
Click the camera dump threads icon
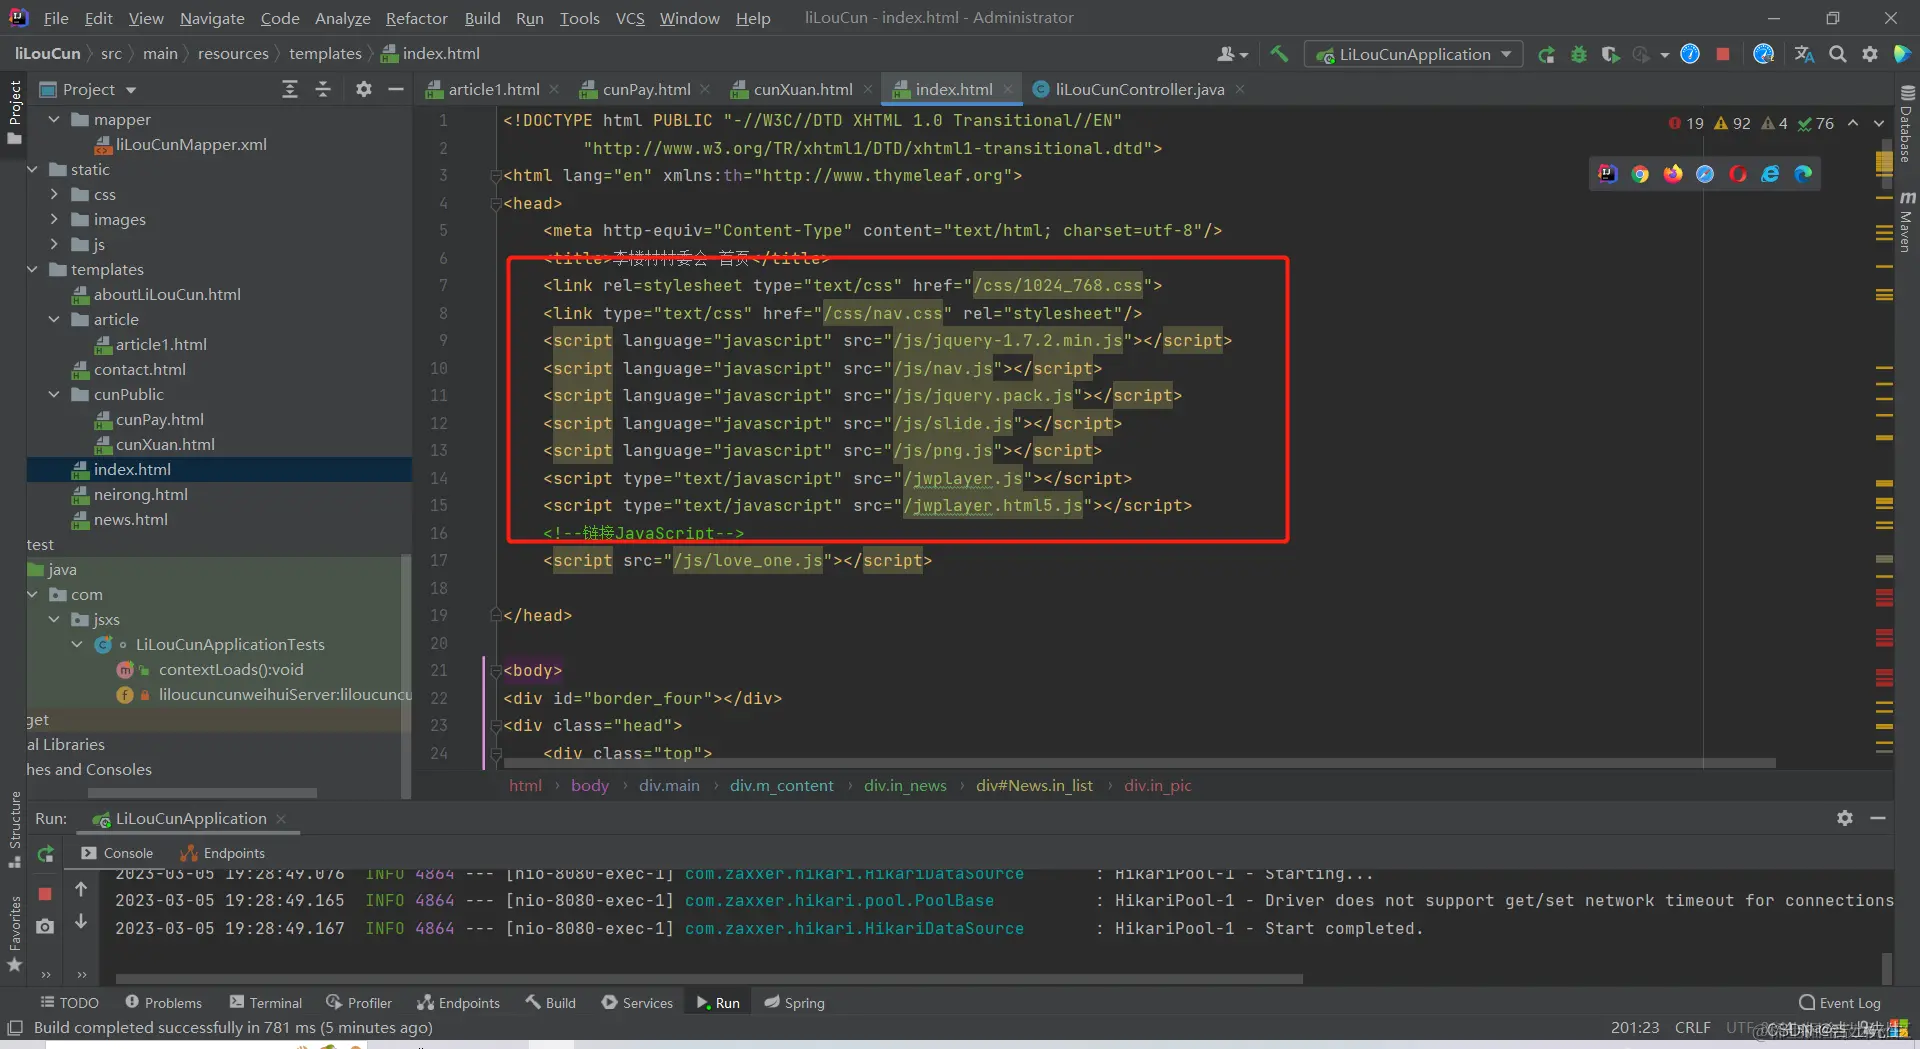(45, 927)
